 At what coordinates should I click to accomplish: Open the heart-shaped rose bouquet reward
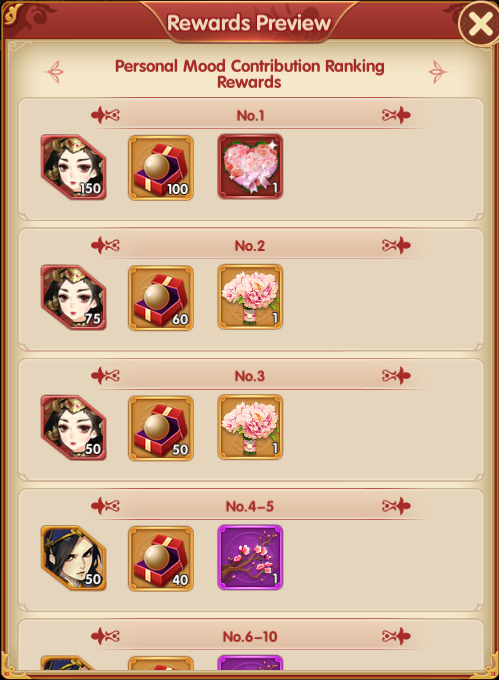pyautogui.click(x=250, y=166)
